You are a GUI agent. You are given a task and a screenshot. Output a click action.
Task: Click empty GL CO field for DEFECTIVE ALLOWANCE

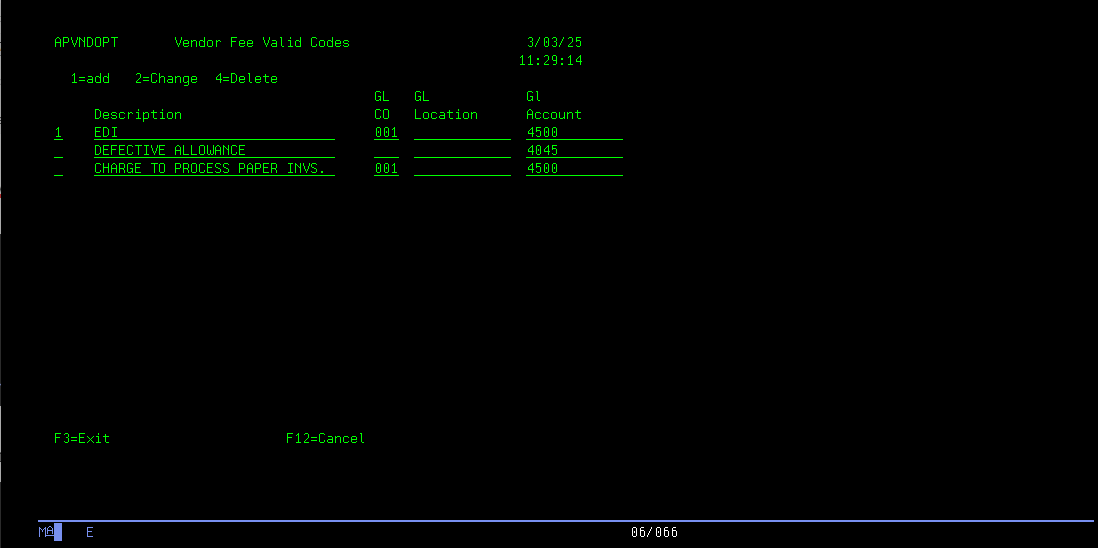tap(386, 151)
